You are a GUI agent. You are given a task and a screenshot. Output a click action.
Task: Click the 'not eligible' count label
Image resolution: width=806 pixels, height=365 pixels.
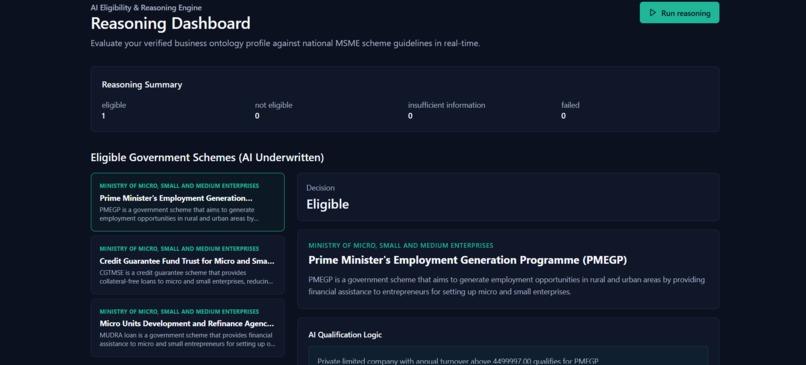273,105
